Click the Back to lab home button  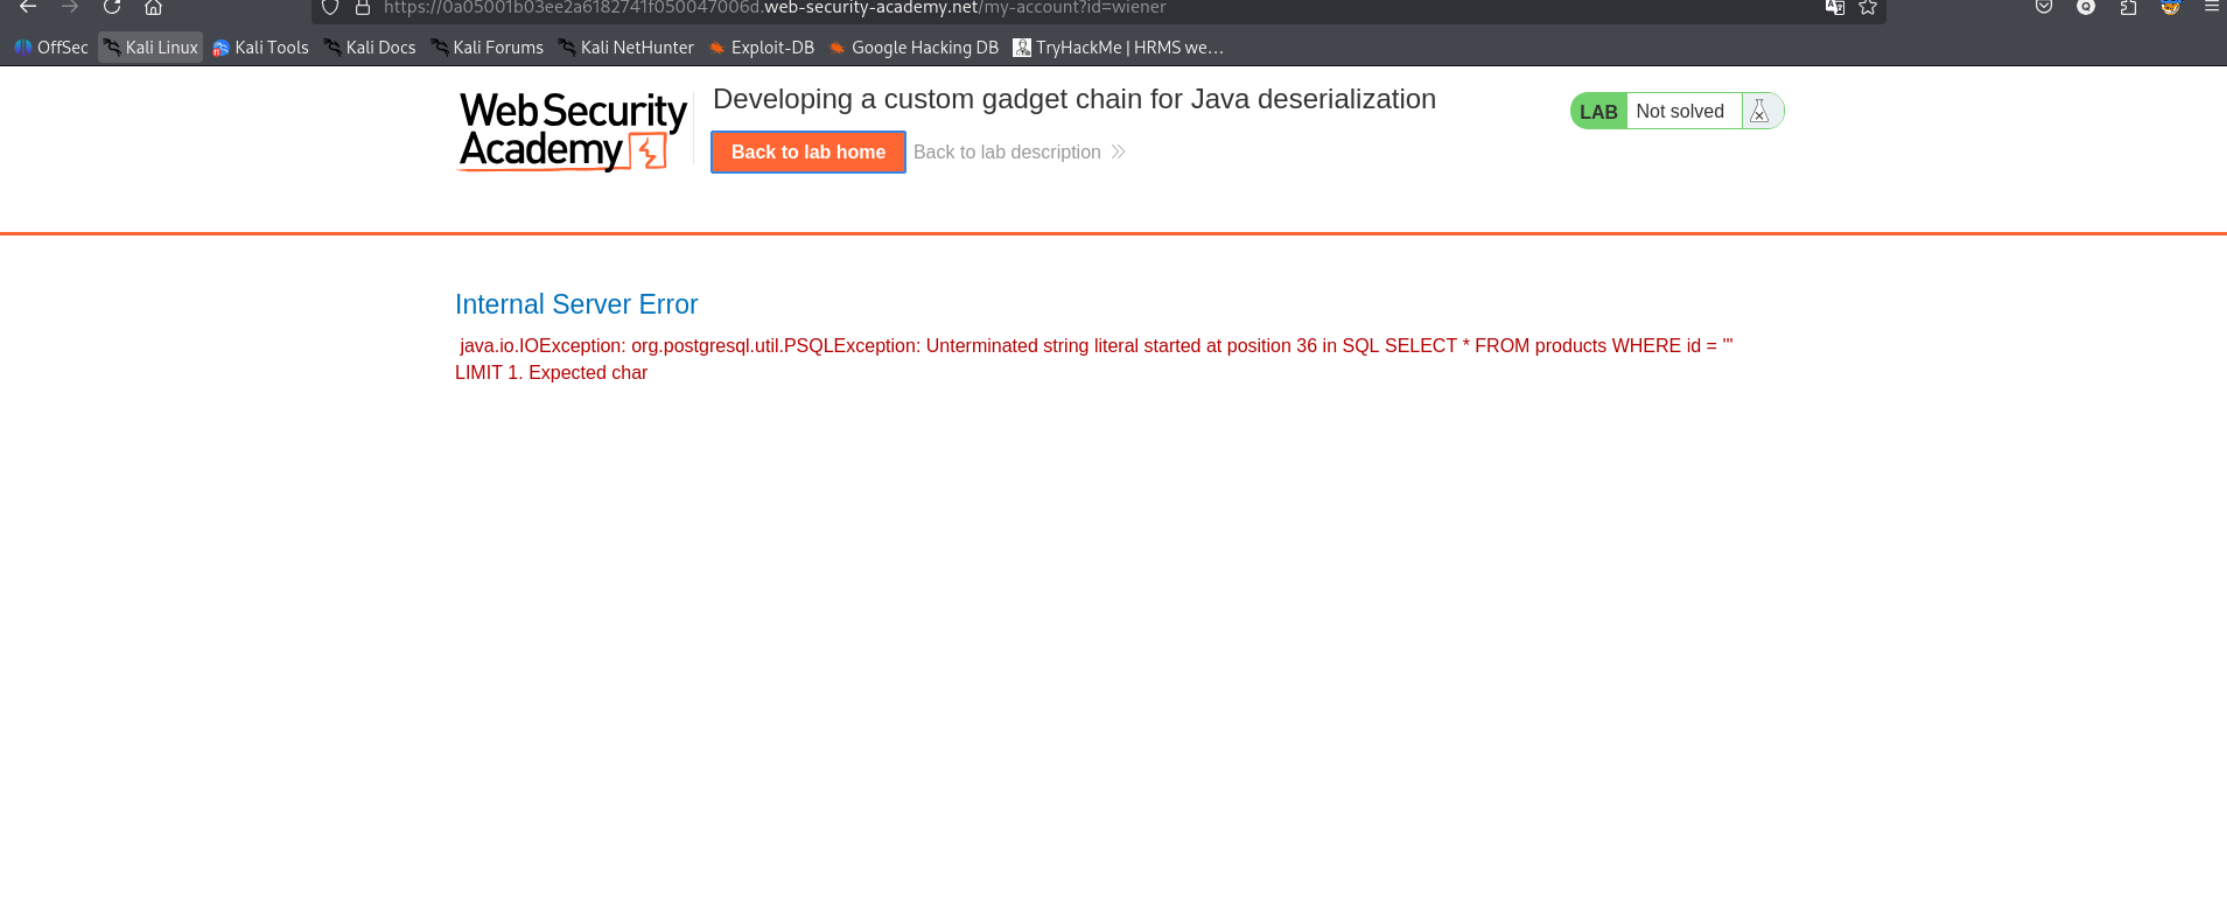808,152
